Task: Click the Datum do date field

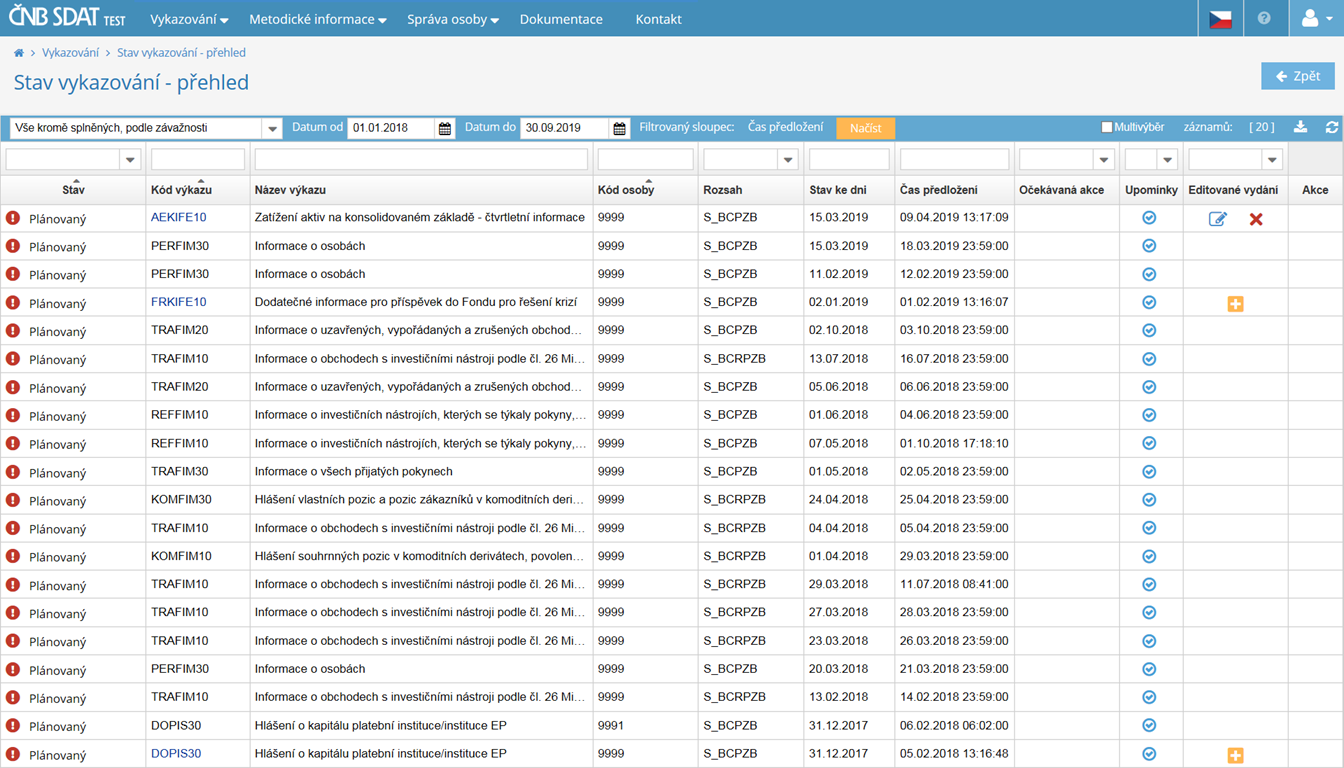Action: click(x=564, y=128)
